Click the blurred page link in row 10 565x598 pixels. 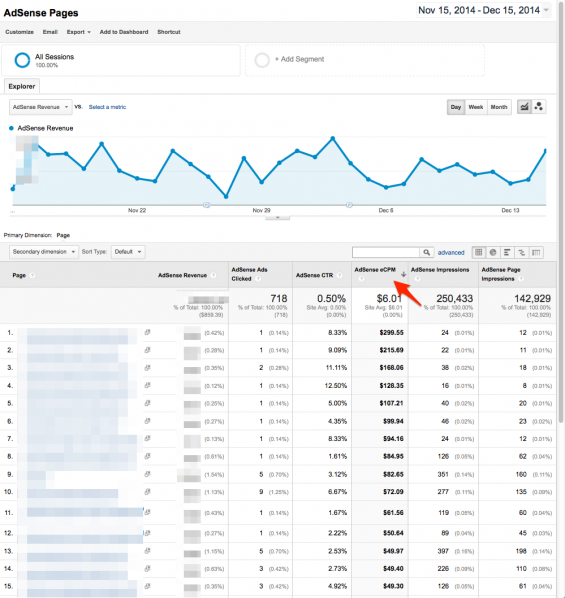72,494
